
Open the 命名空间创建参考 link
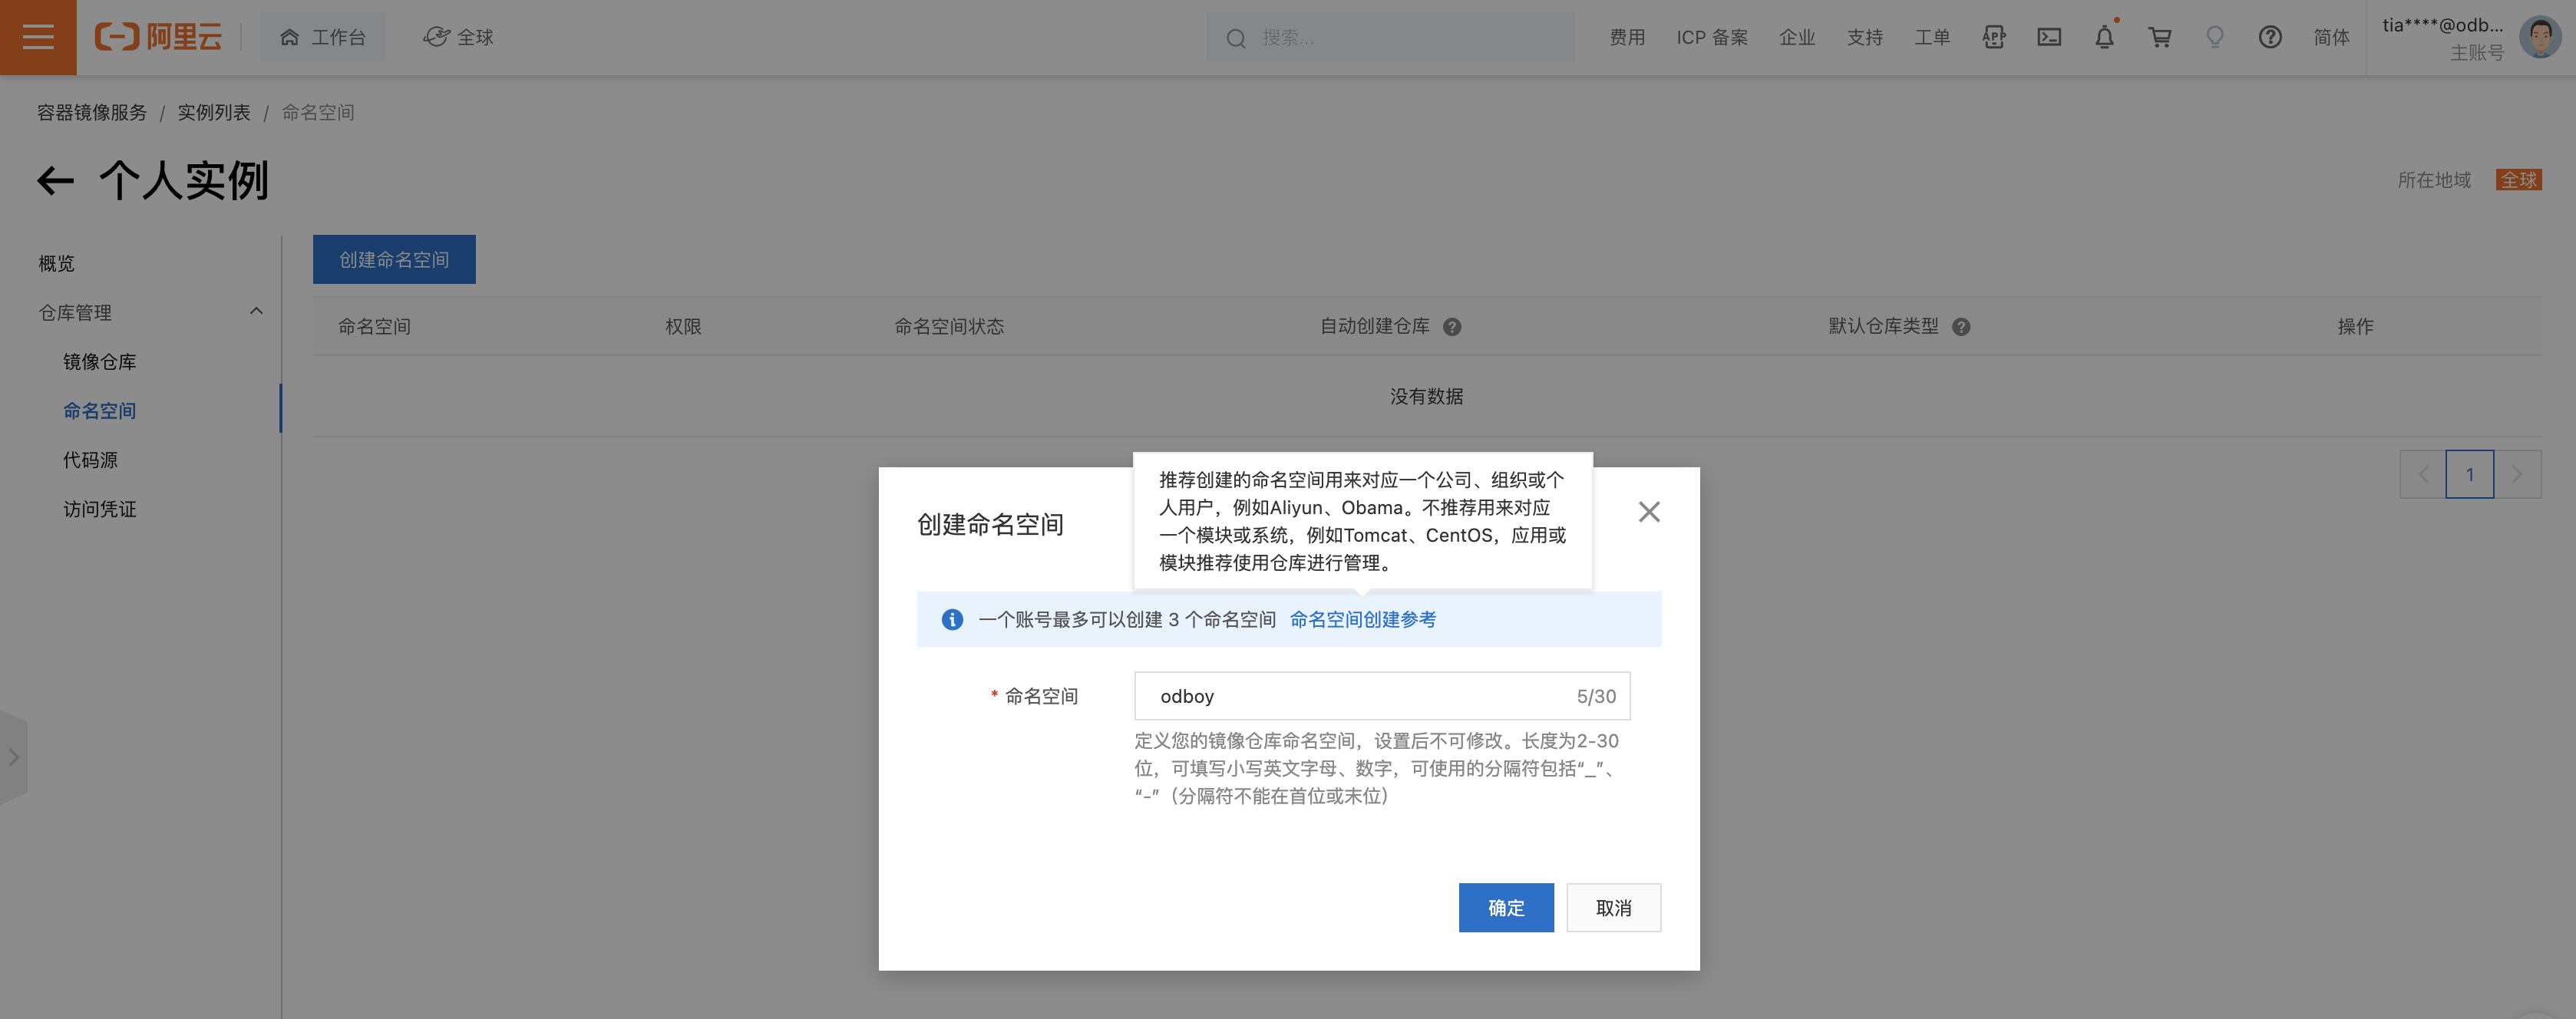[1362, 619]
